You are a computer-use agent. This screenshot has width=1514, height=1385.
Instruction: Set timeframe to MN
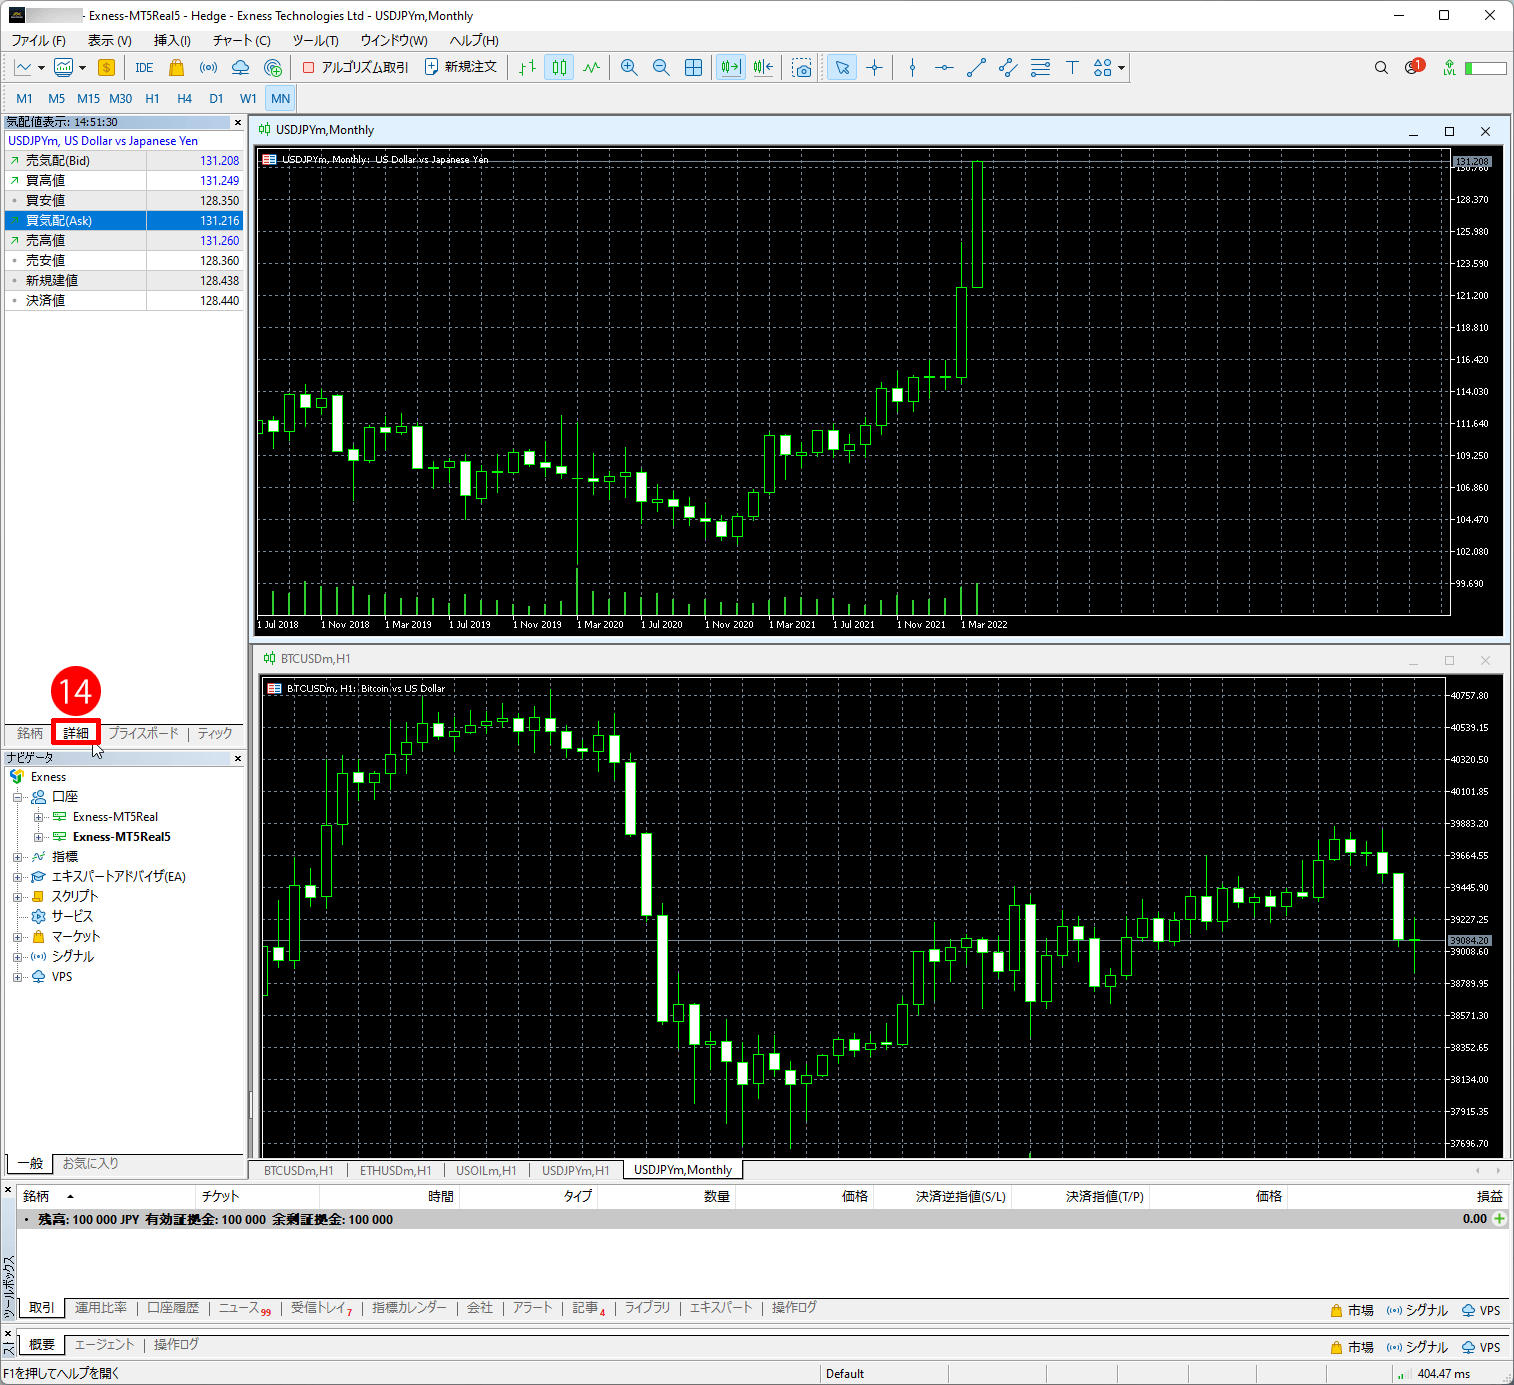tap(280, 99)
